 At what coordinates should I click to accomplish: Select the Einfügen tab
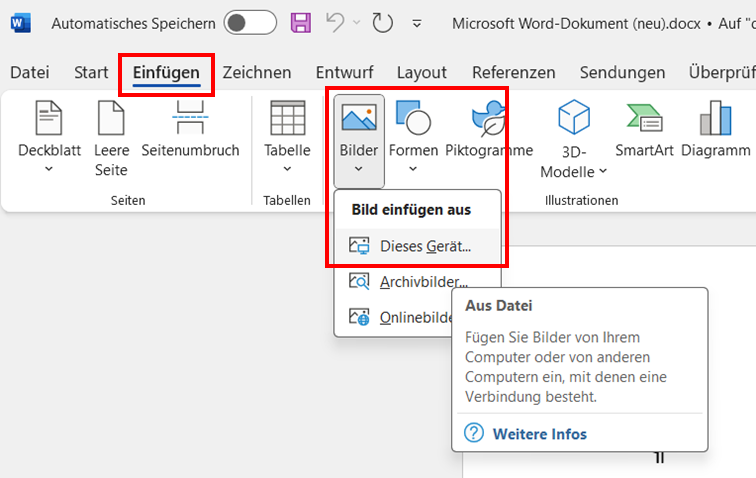pos(166,72)
